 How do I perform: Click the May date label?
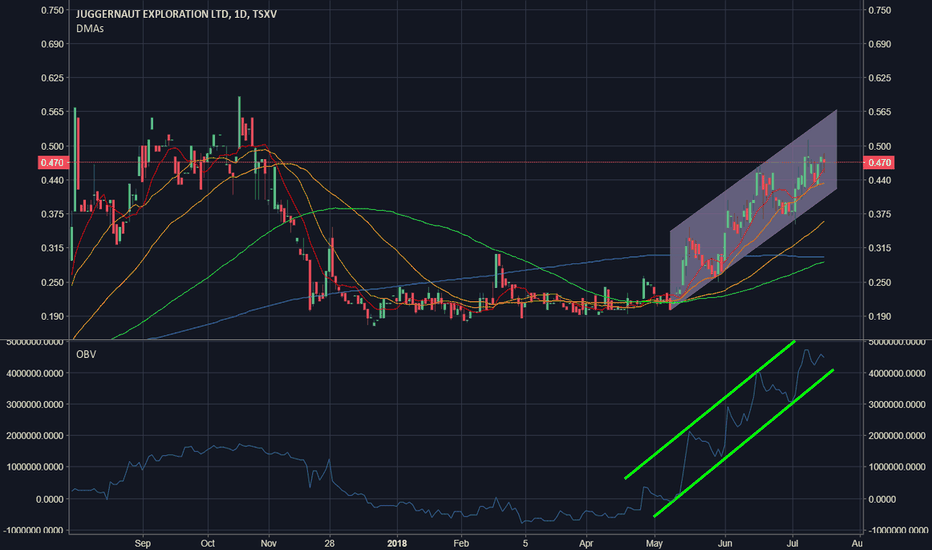pyautogui.click(x=654, y=543)
